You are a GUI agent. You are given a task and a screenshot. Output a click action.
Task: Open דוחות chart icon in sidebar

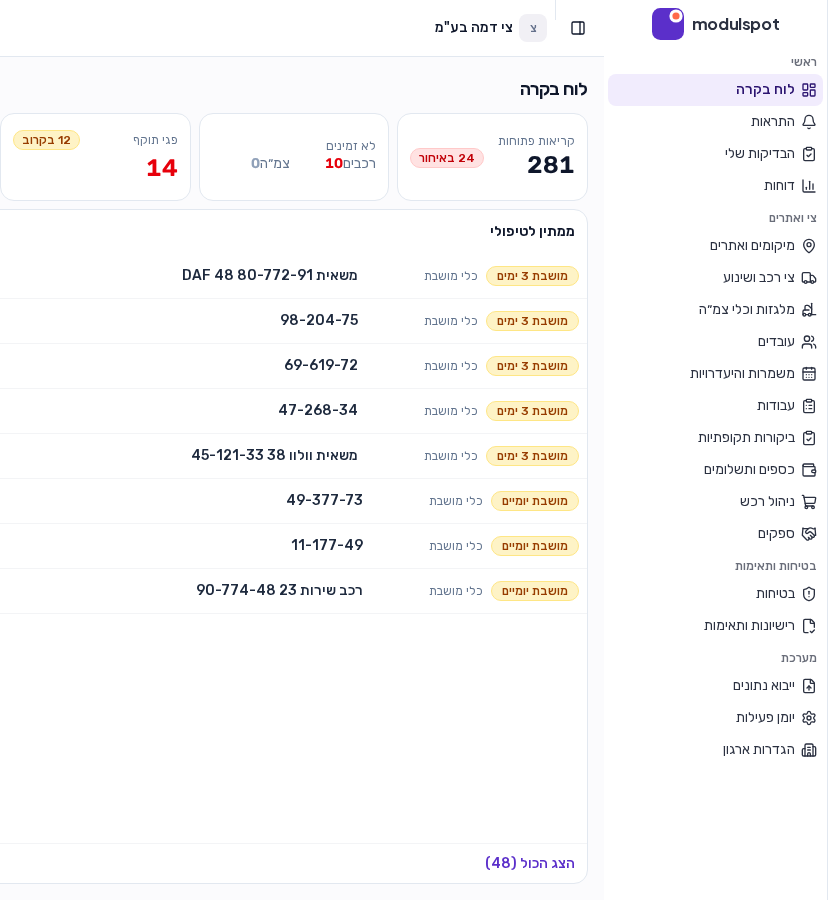click(x=808, y=185)
